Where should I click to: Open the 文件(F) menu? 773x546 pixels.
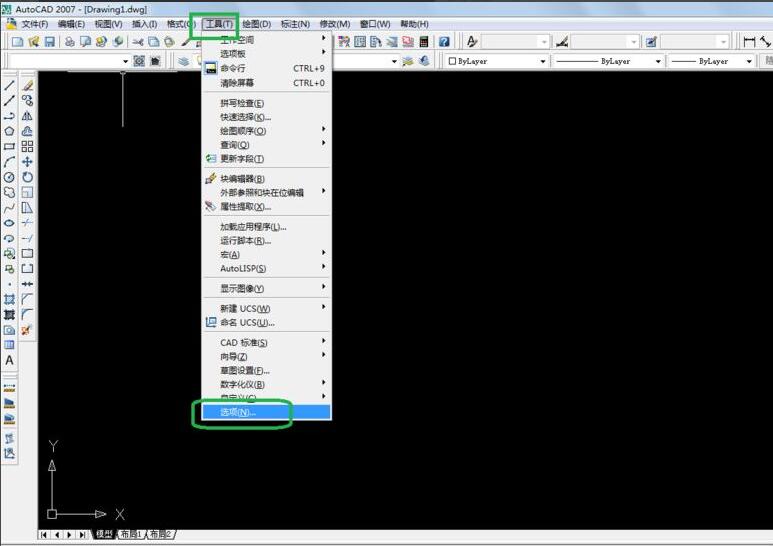pyautogui.click(x=35, y=24)
